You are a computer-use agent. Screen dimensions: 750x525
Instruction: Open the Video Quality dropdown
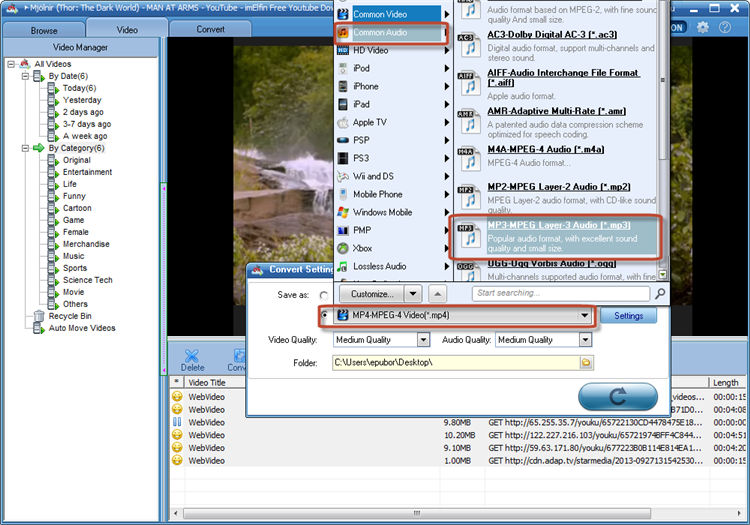tap(423, 340)
